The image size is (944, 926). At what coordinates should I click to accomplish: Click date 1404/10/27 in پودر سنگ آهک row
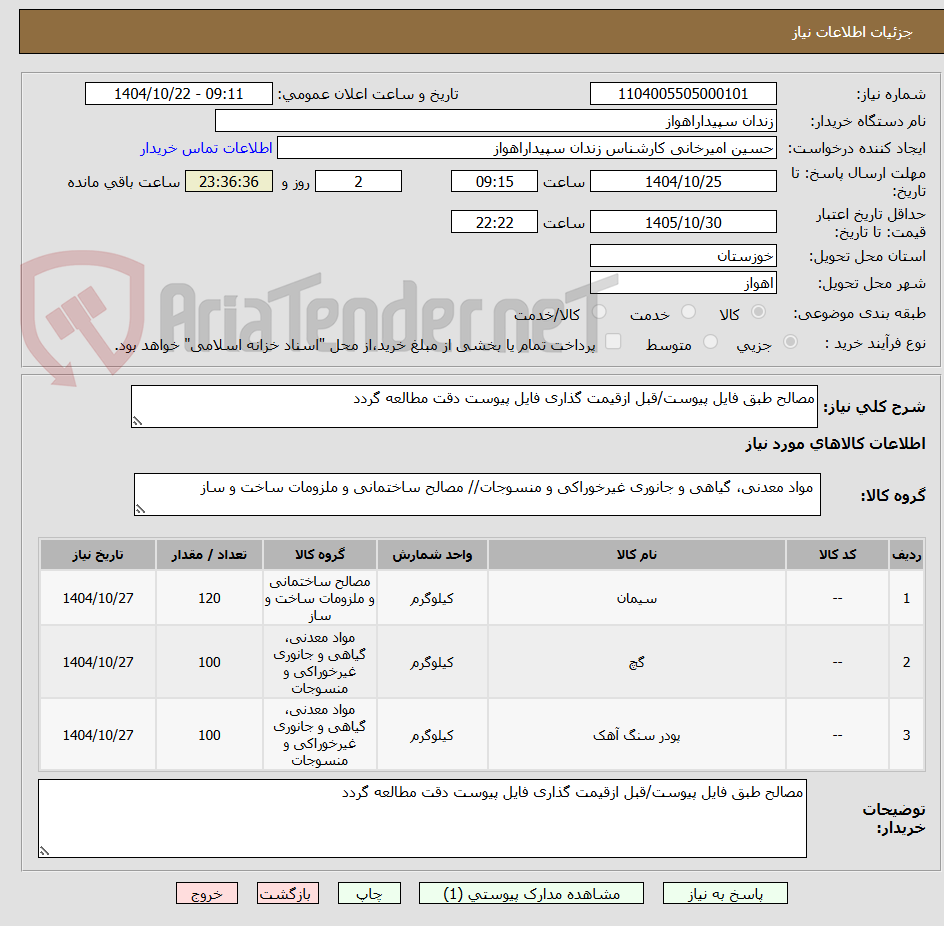click(x=98, y=735)
